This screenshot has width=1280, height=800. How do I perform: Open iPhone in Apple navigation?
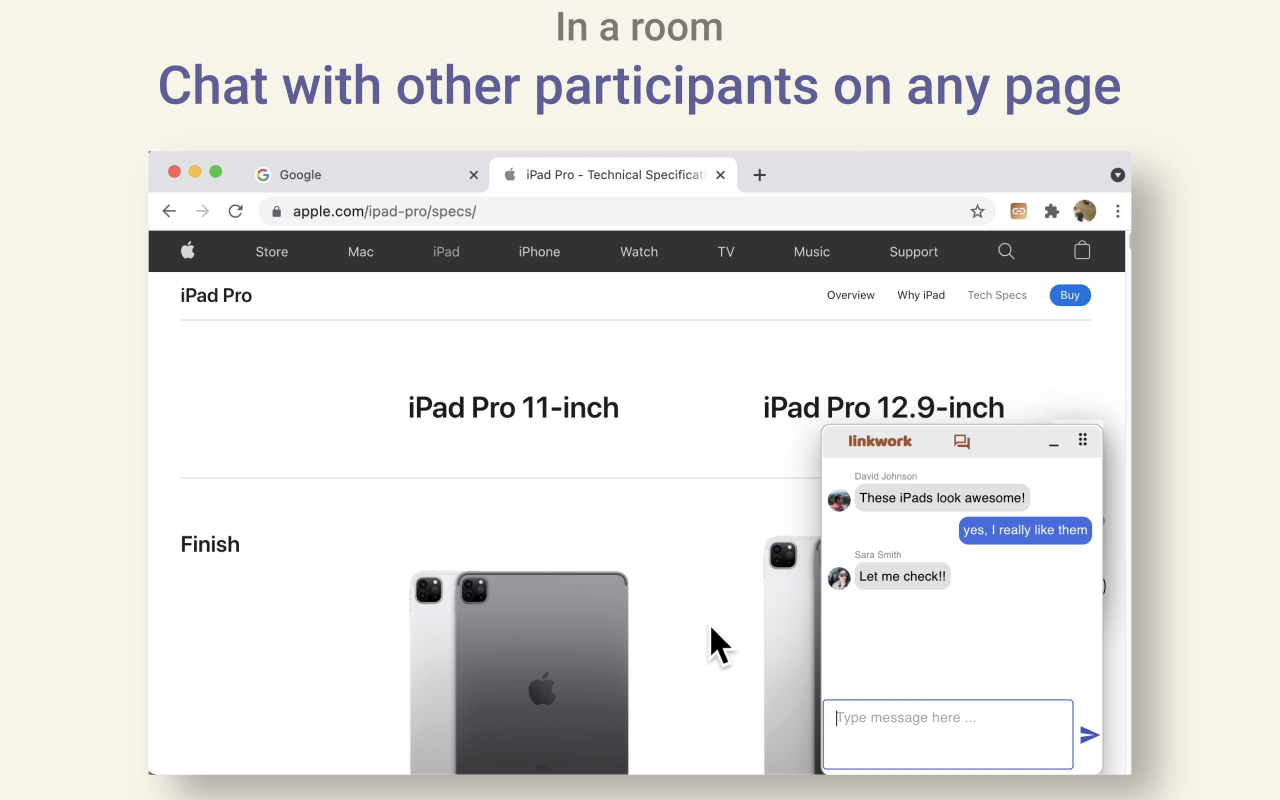coord(540,252)
